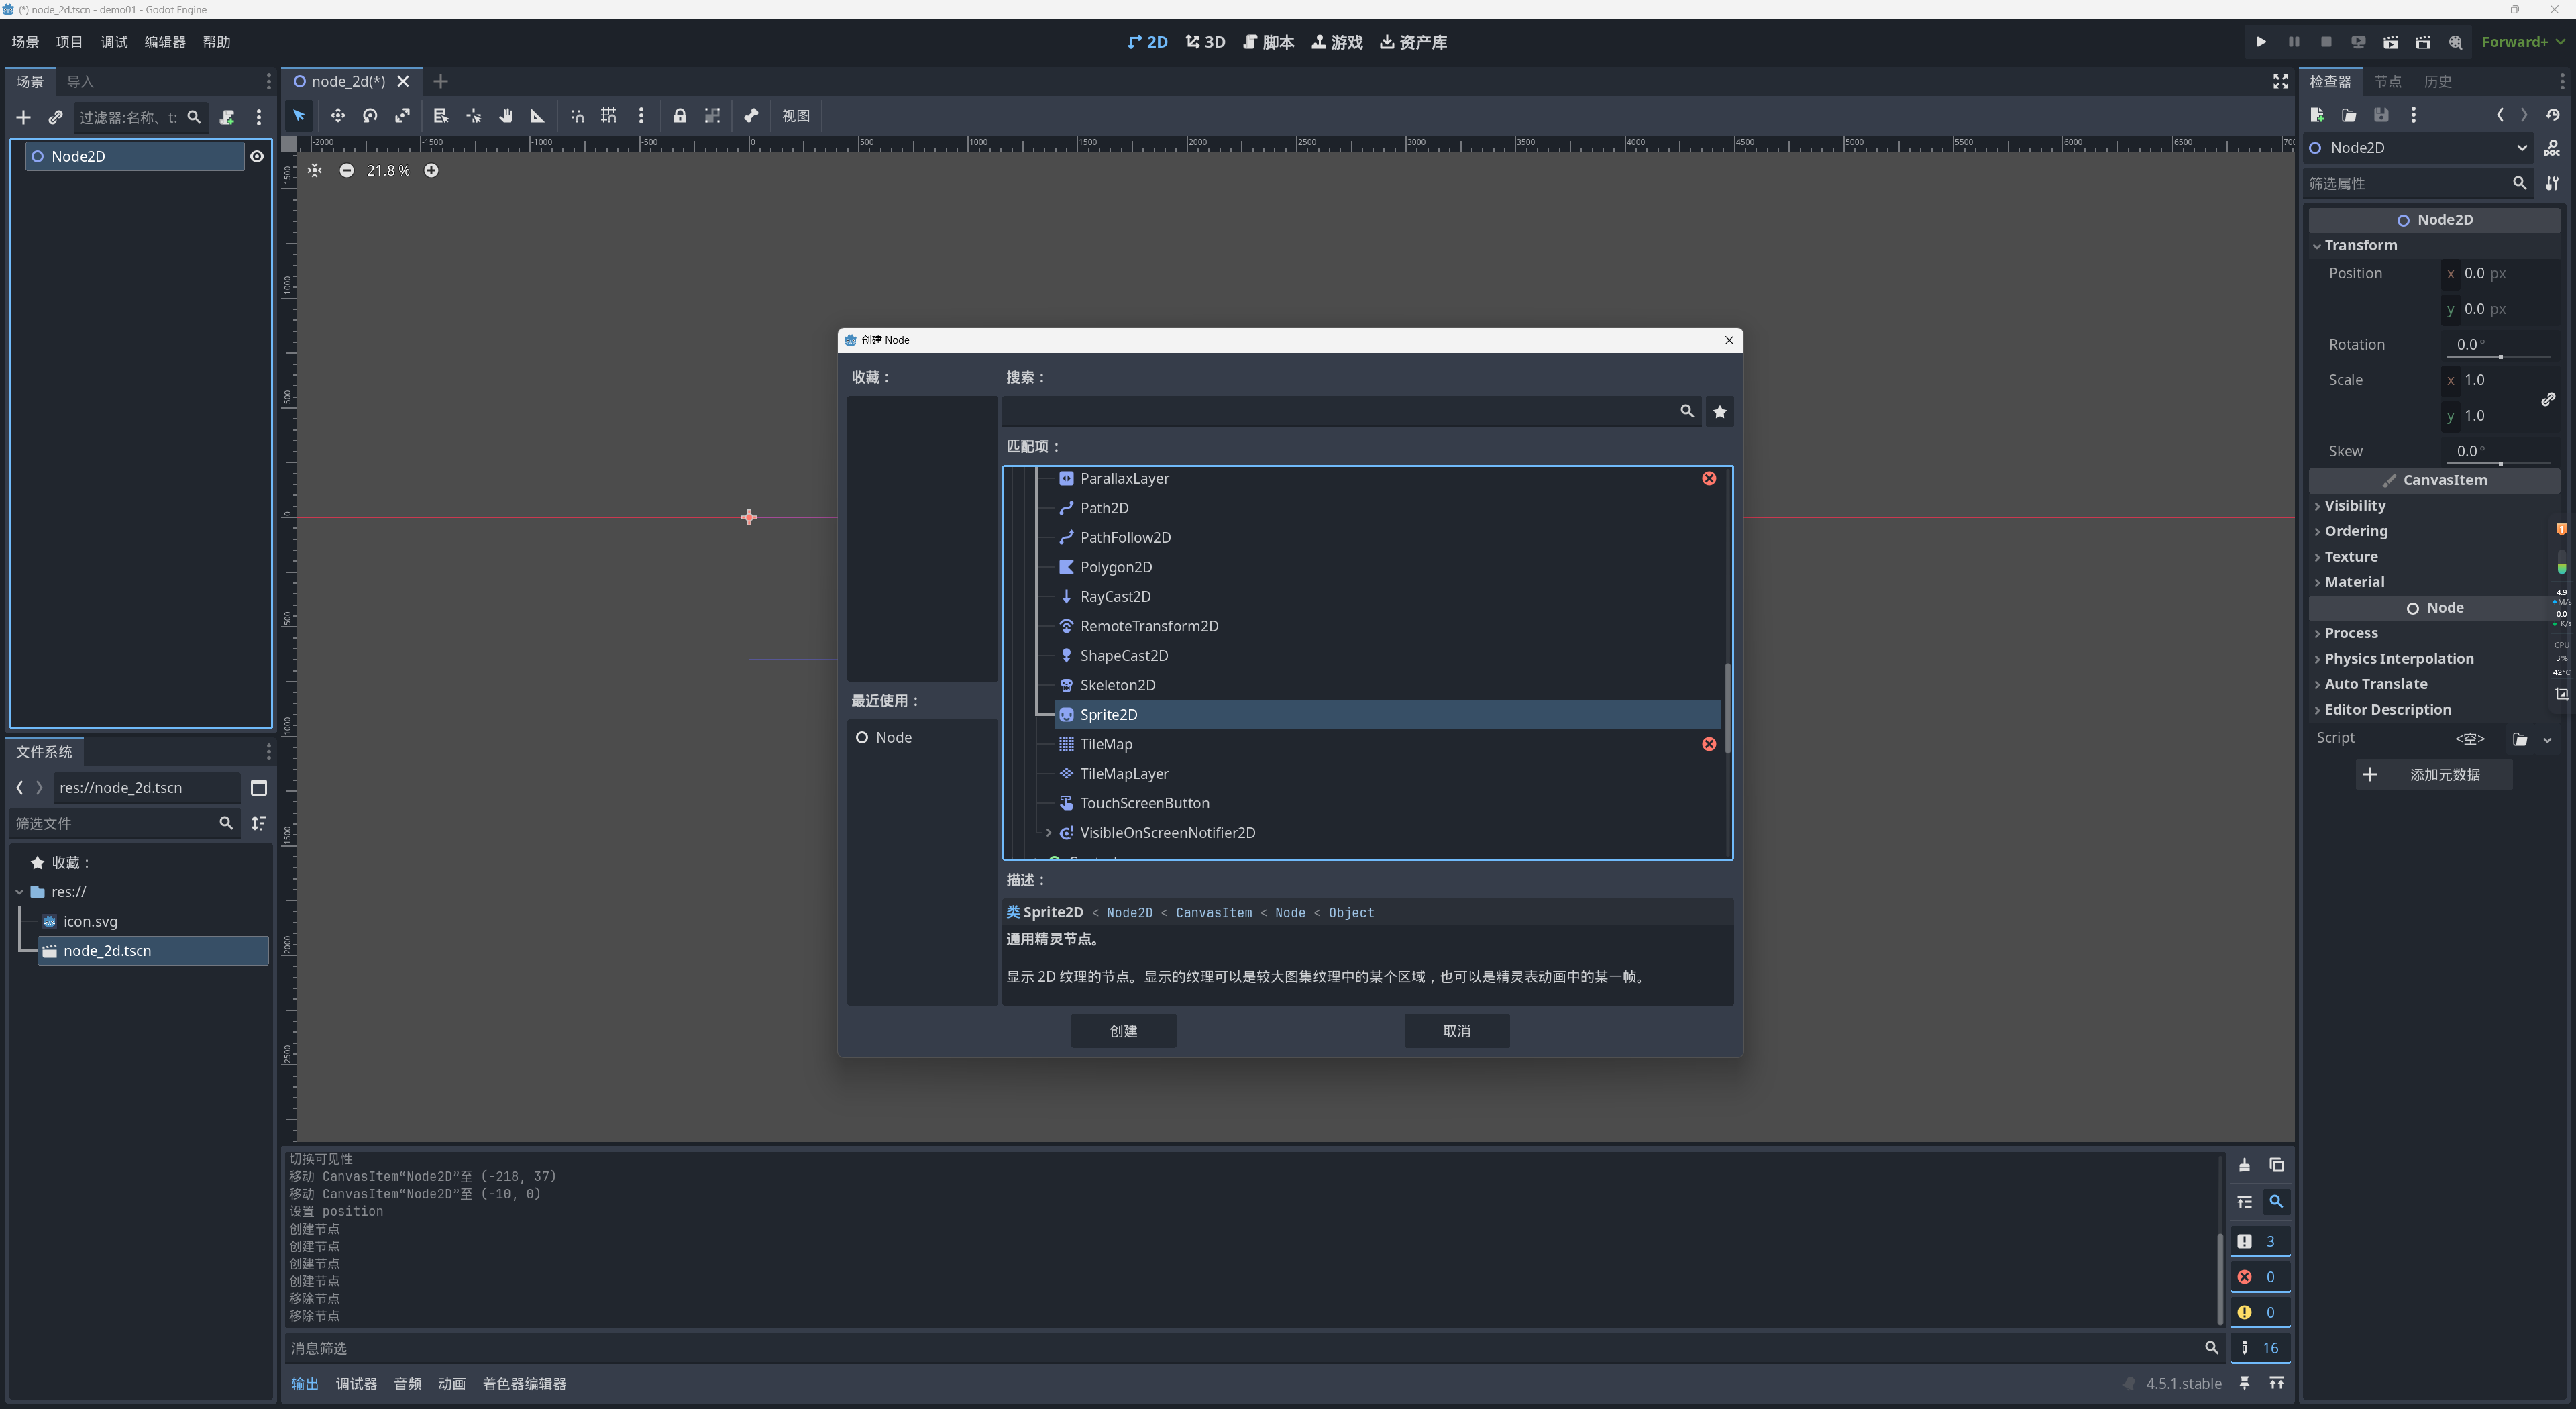Expand VisibleOnScreenNotifier2D in the node list
The image size is (2576, 1409).
coord(1048,833)
